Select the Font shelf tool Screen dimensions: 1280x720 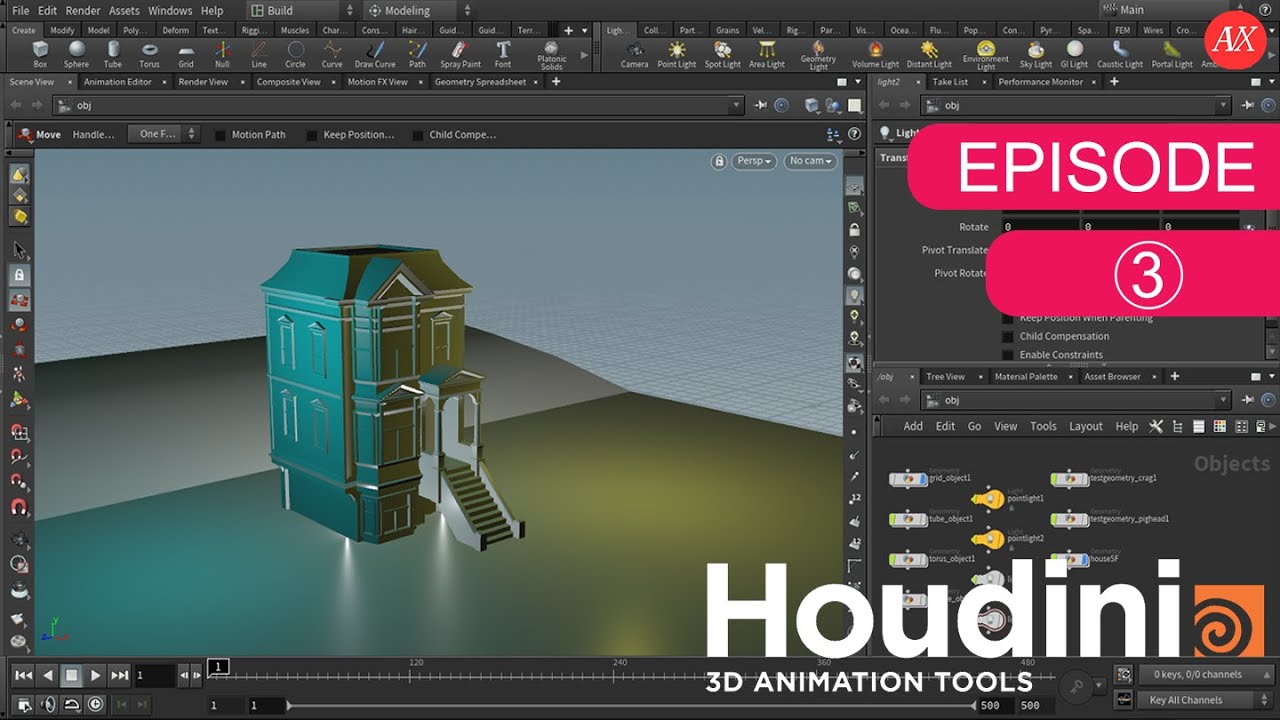[x=503, y=54]
